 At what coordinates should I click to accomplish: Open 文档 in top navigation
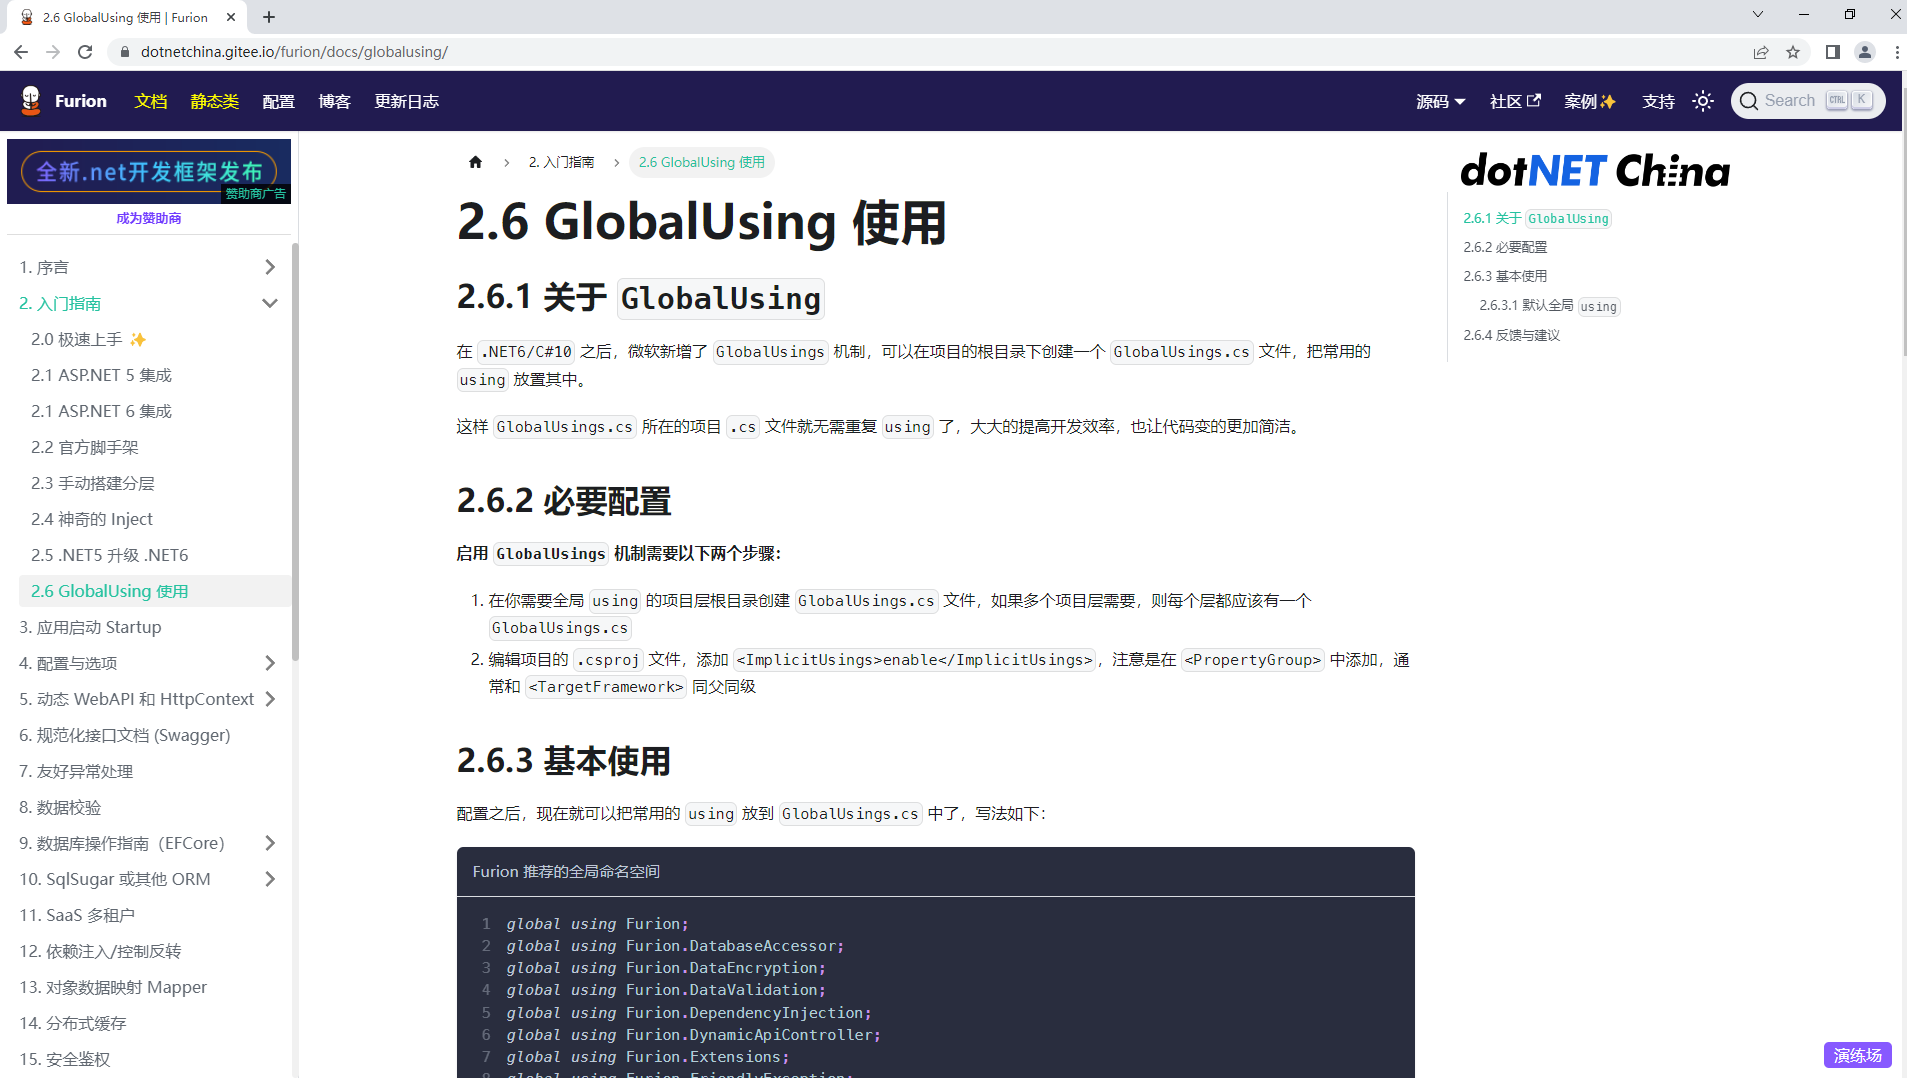pos(151,101)
